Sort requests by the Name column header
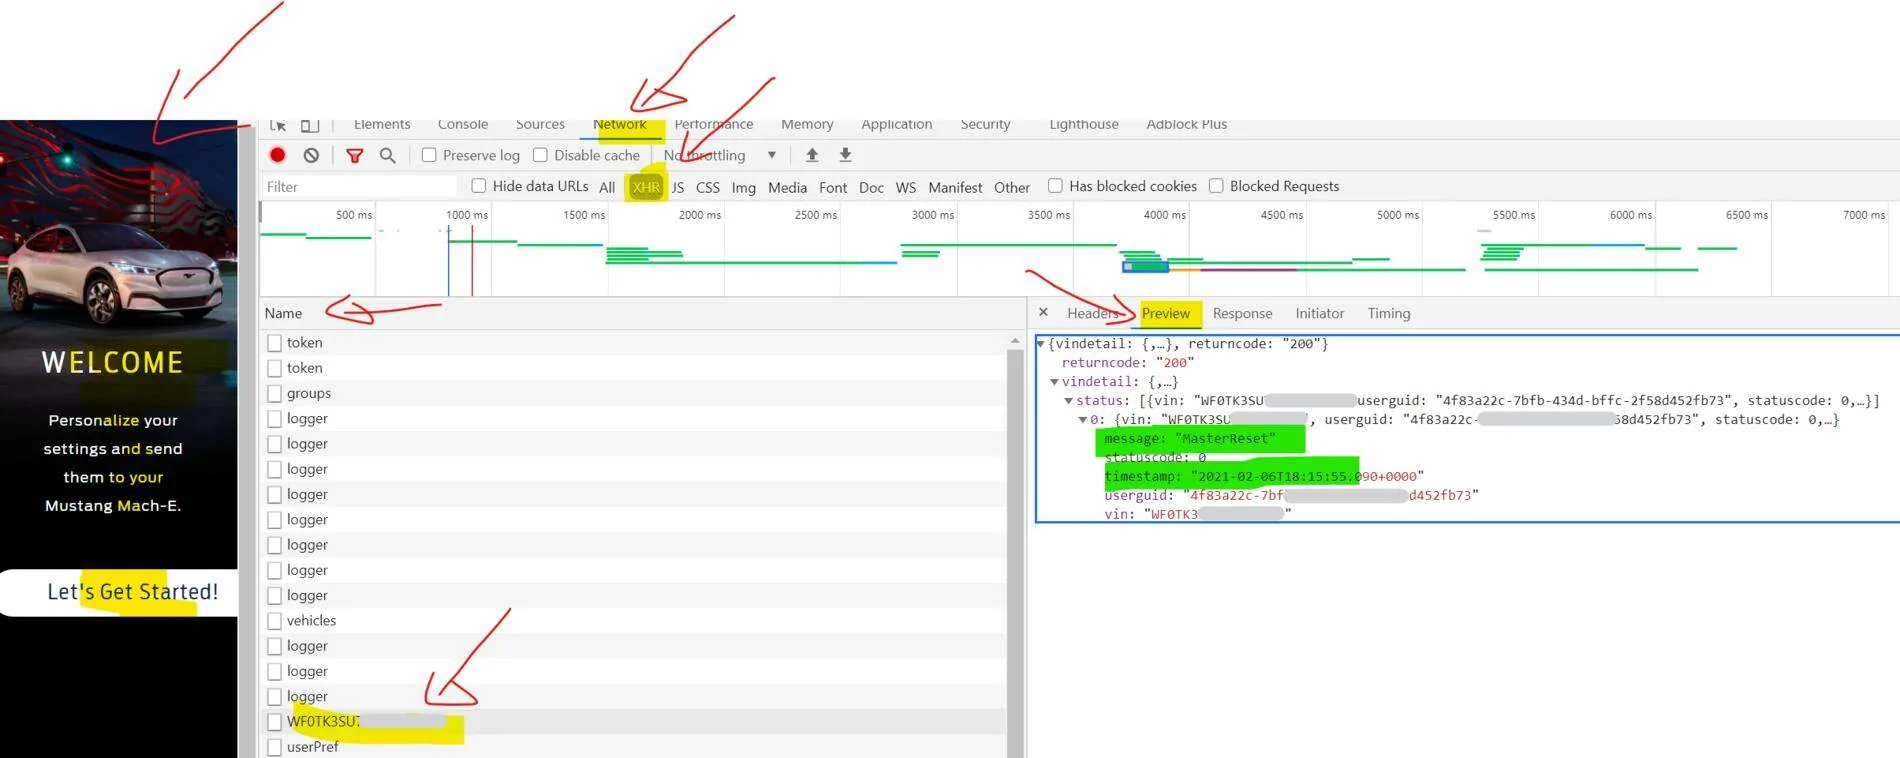This screenshot has height=758, width=1900. coord(284,313)
